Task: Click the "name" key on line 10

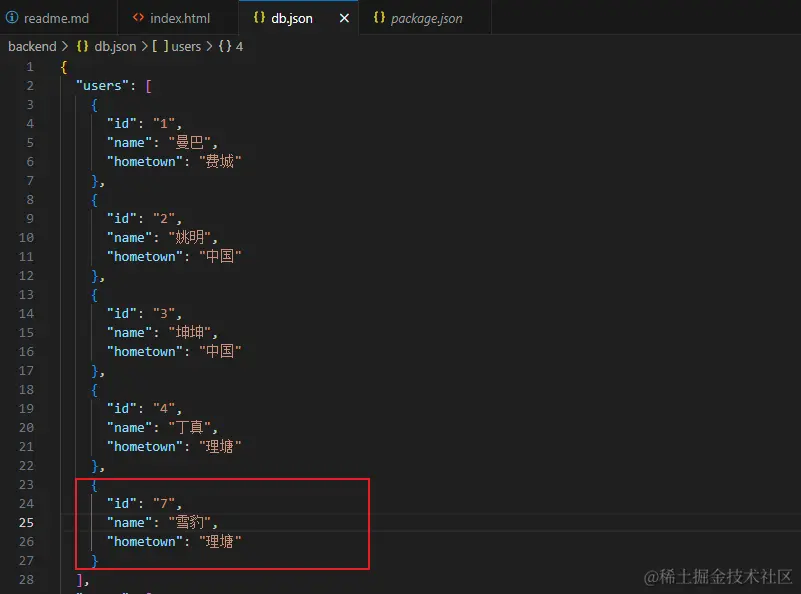Action: pos(129,237)
